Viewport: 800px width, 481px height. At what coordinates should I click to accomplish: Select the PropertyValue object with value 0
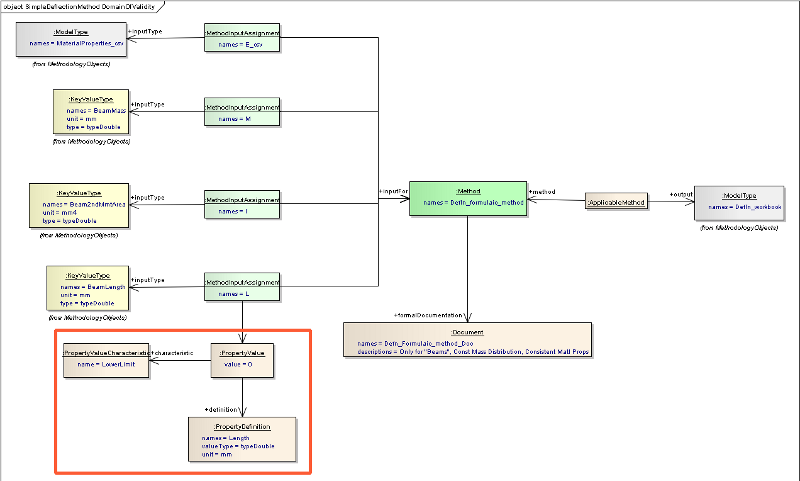pos(243,361)
